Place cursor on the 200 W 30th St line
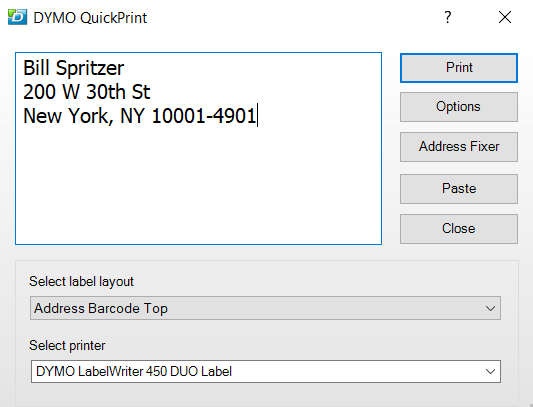 (x=86, y=92)
